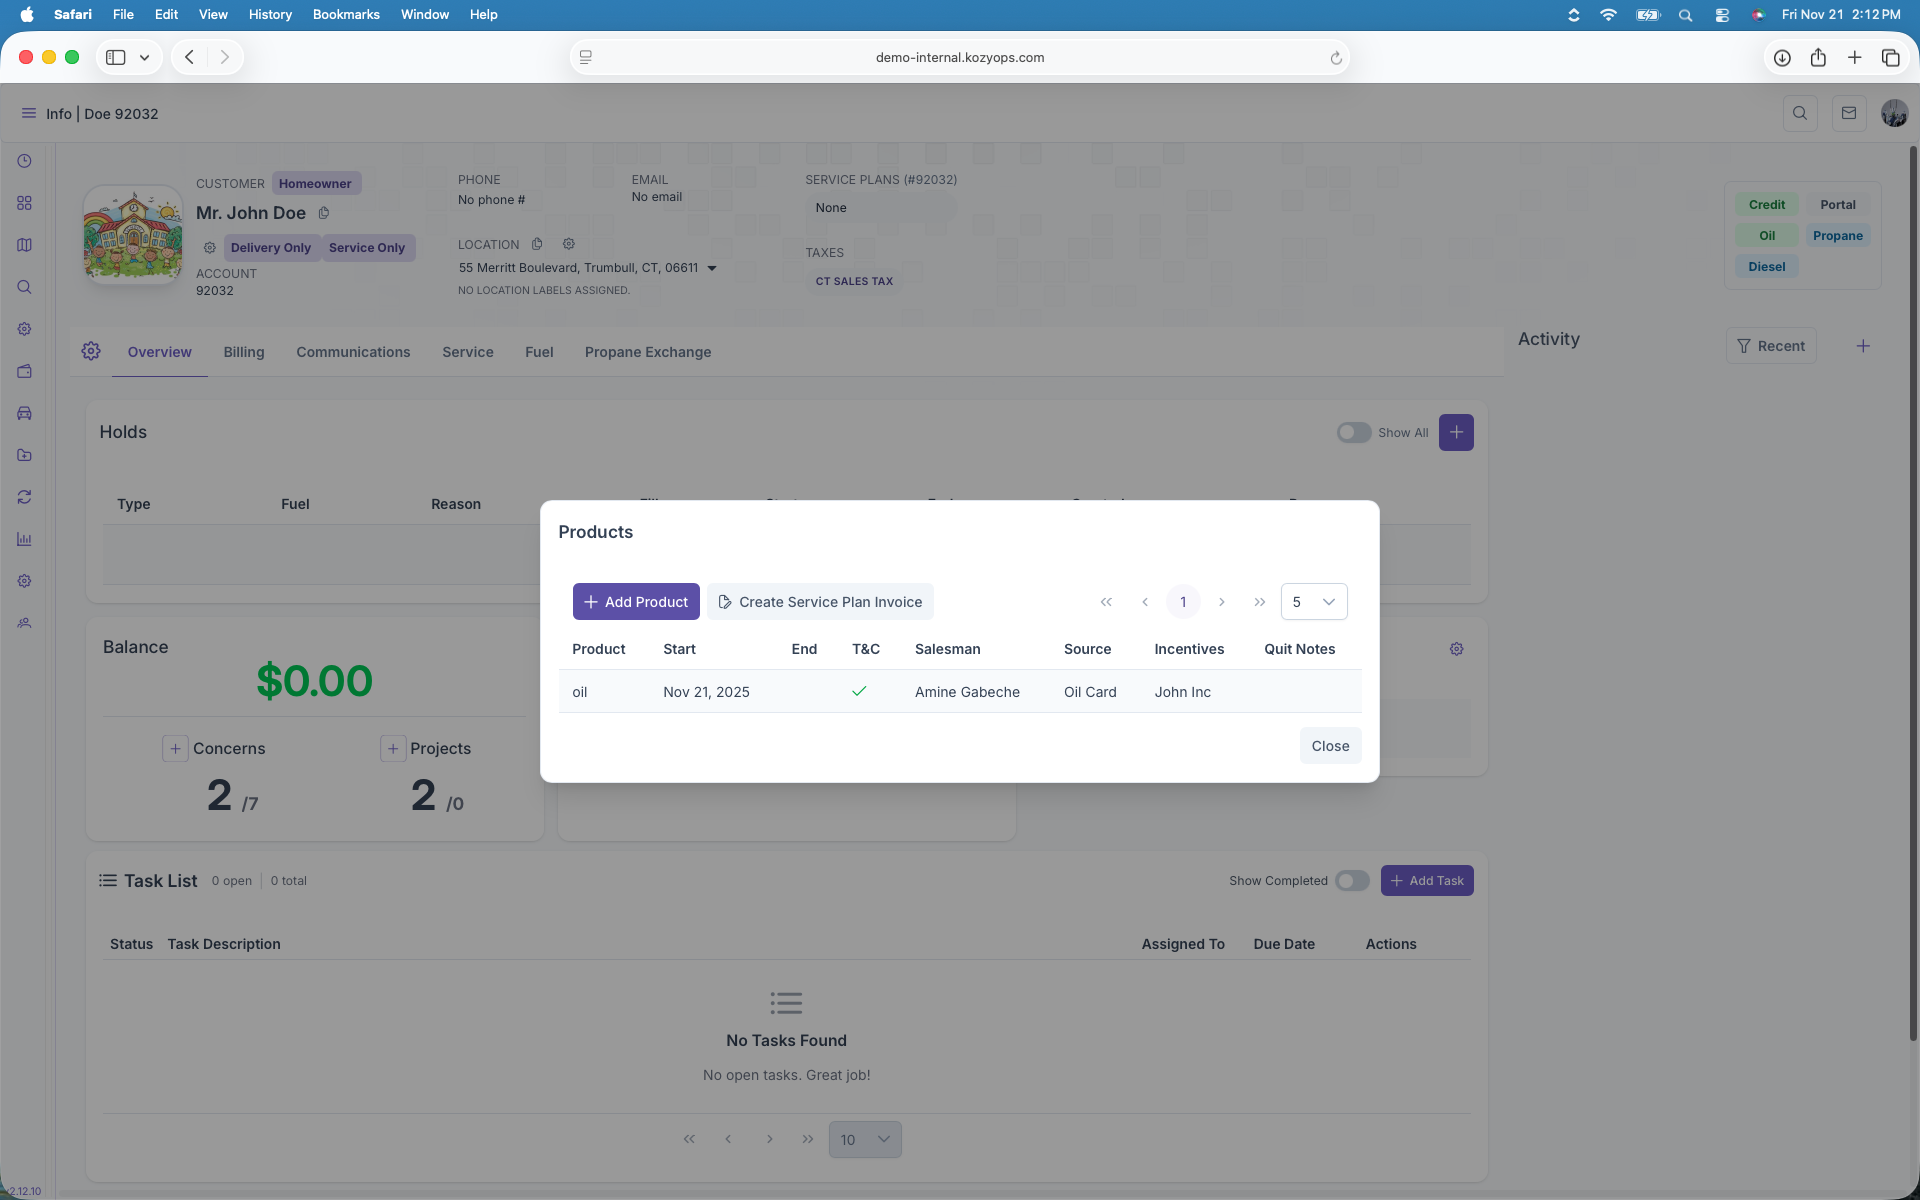Image resolution: width=1920 pixels, height=1200 pixels.
Task: Open the products page size dropdown showing 5
Action: tap(1313, 602)
